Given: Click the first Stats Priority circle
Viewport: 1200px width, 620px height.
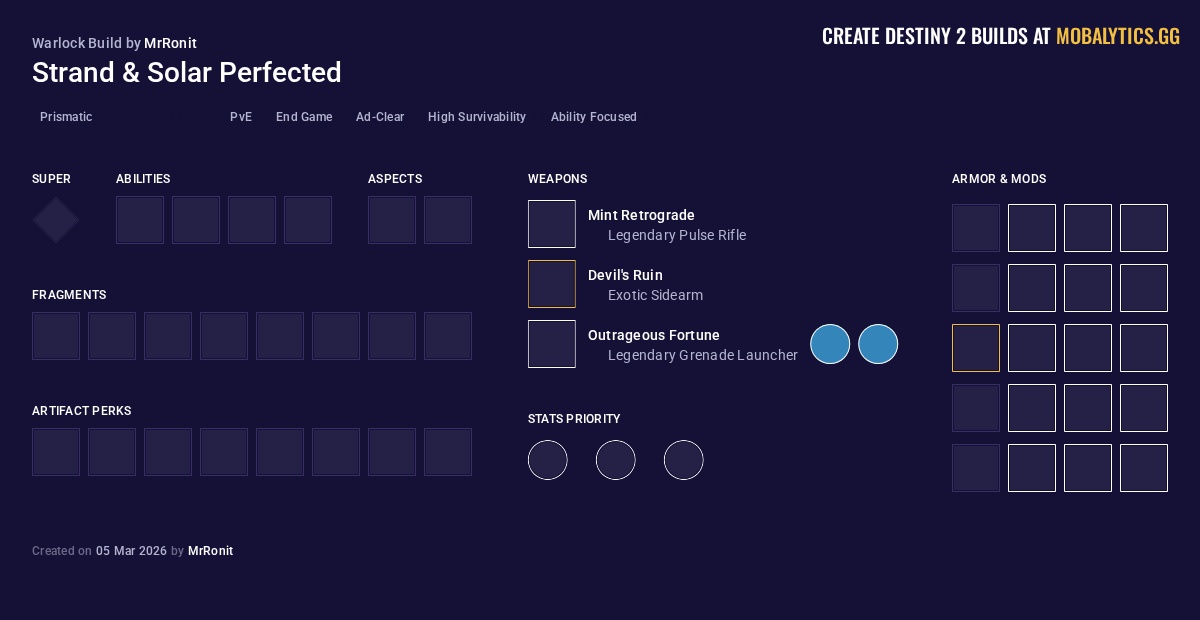Looking at the screenshot, I should pos(548,460).
